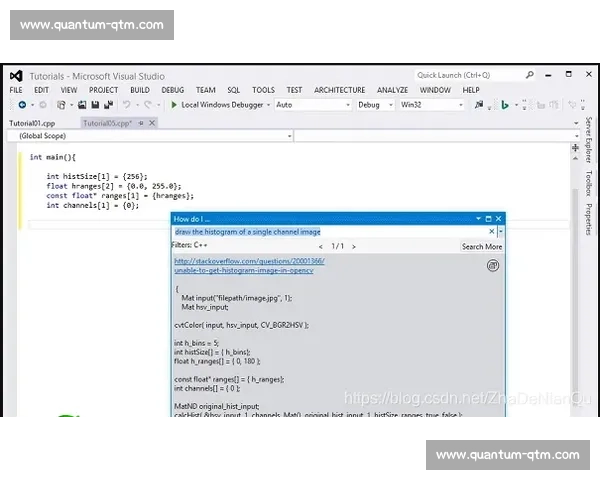Screen dimensions: 600x480
Task: Open the Undo history dropdown arrow
Action: [x=137, y=105]
